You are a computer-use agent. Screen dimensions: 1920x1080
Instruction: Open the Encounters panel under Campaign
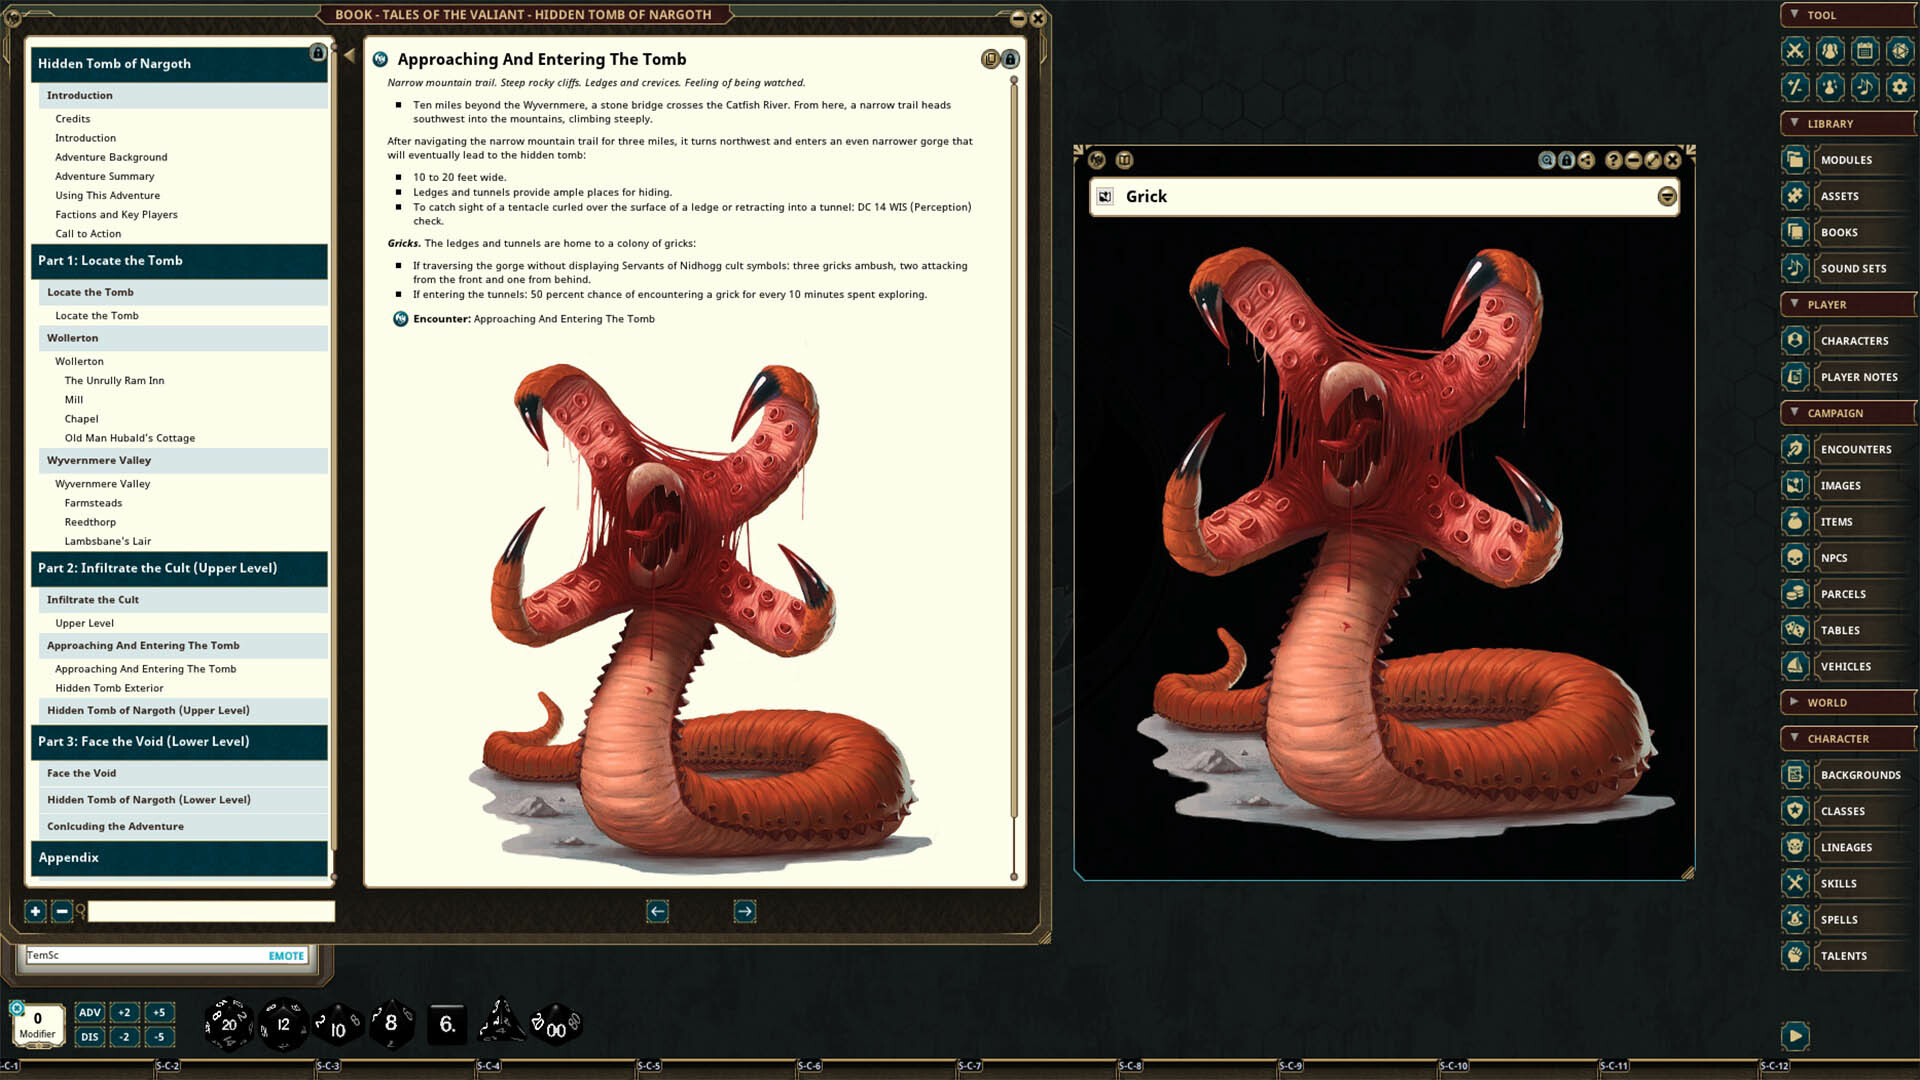(x=1795, y=449)
